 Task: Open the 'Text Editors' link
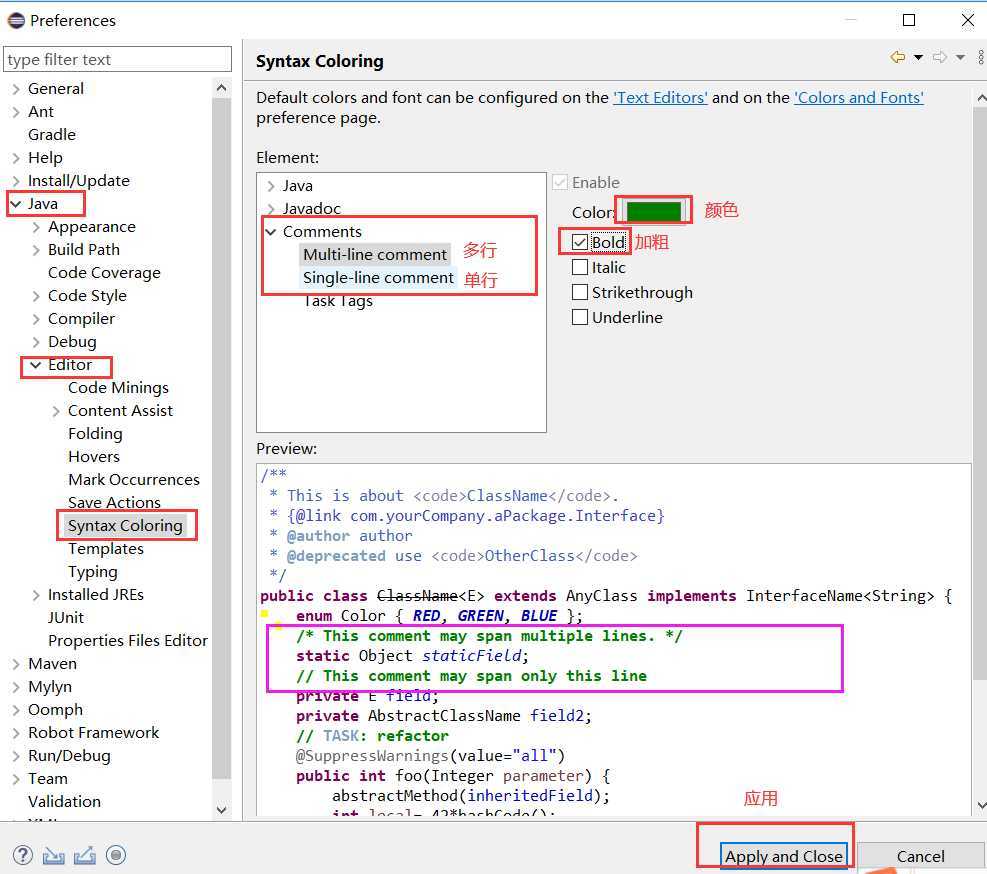660,98
